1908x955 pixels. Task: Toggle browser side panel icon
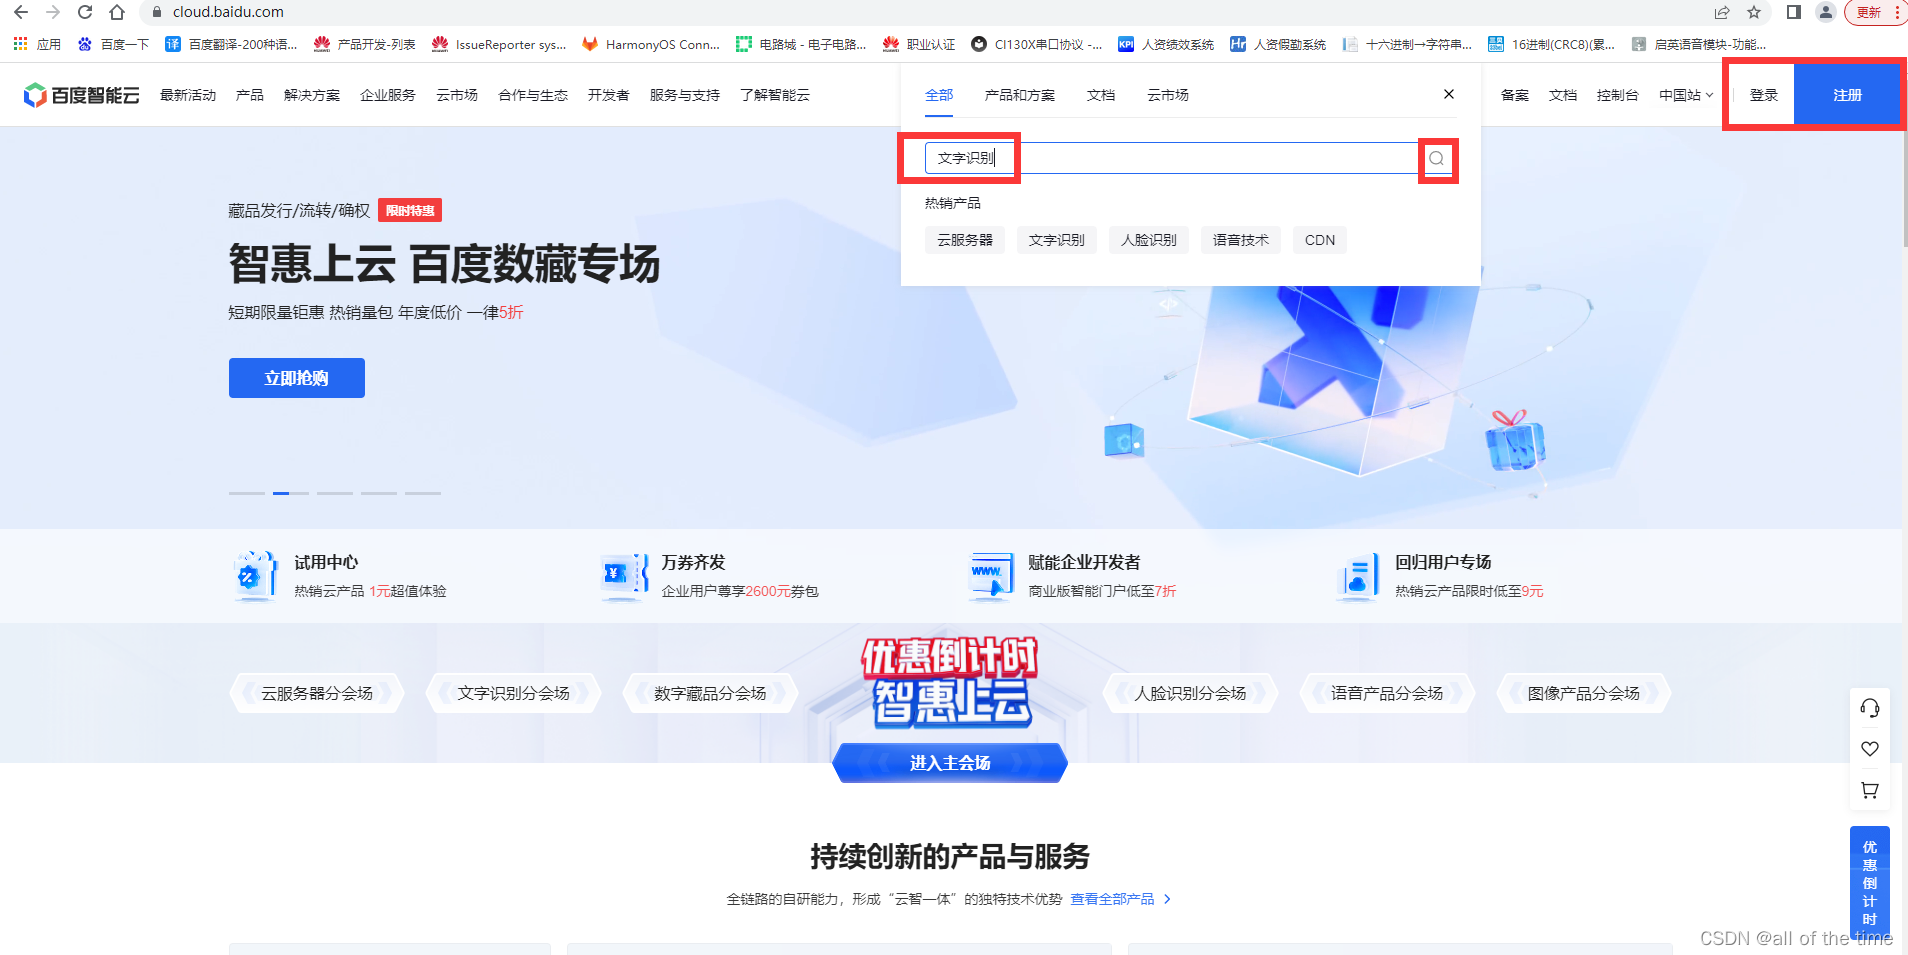click(1794, 12)
